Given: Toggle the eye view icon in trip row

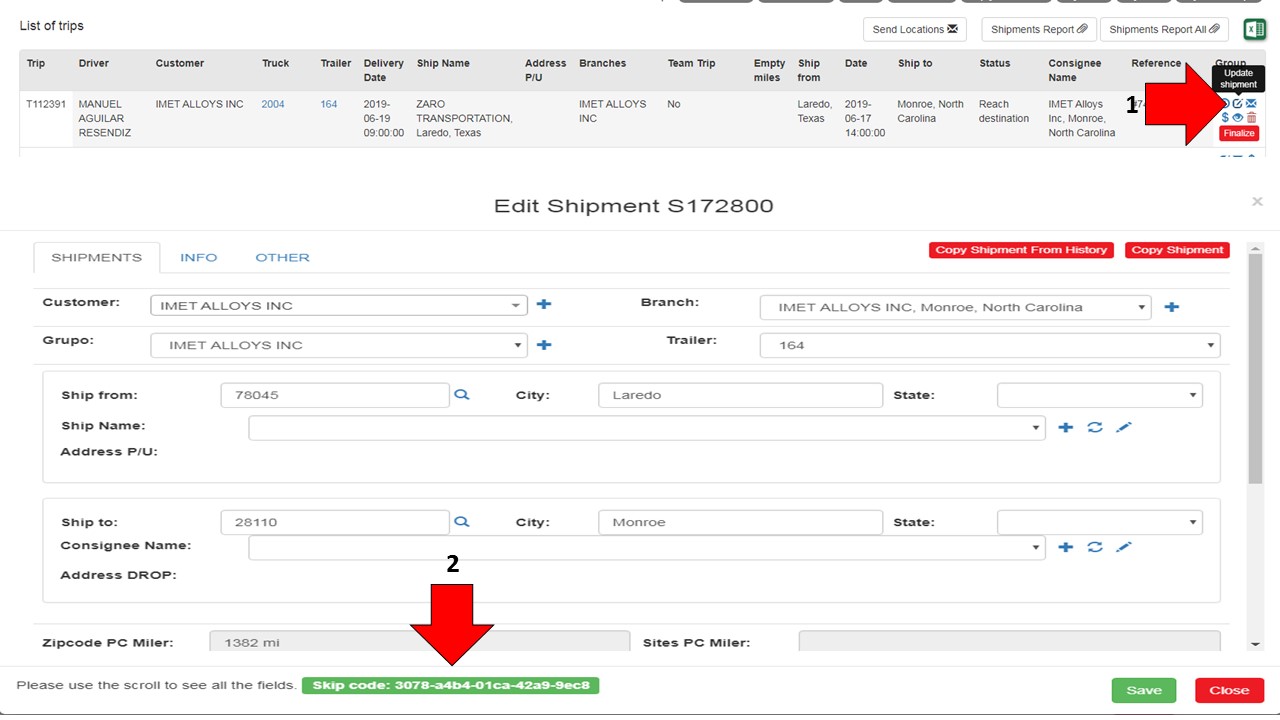Looking at the screenshot, I should (1238, 118).
